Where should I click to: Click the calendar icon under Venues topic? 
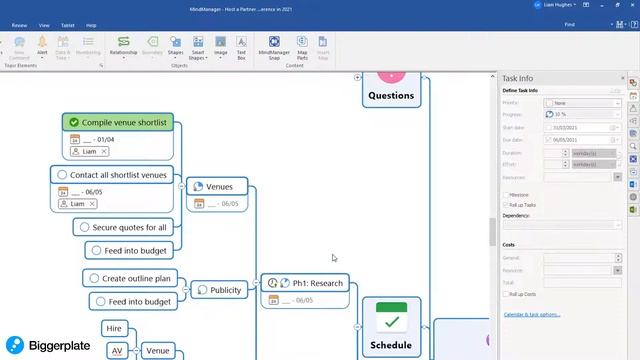pos(199,203)
